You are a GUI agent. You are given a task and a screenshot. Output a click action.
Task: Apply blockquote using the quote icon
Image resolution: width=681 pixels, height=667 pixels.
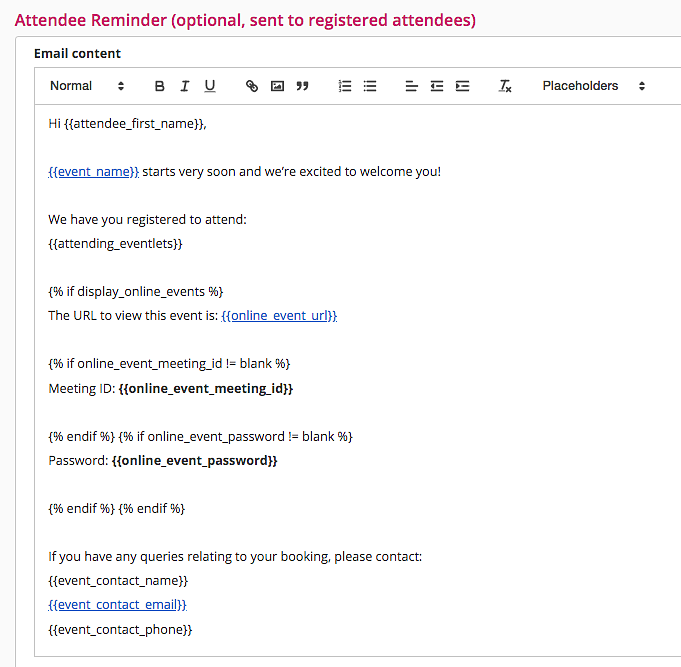tap(302, 86)
